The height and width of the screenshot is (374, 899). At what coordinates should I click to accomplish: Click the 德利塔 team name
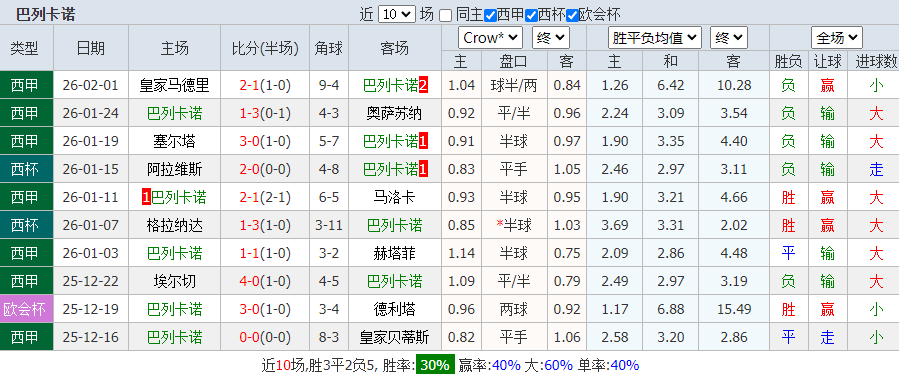coord(394,309)
